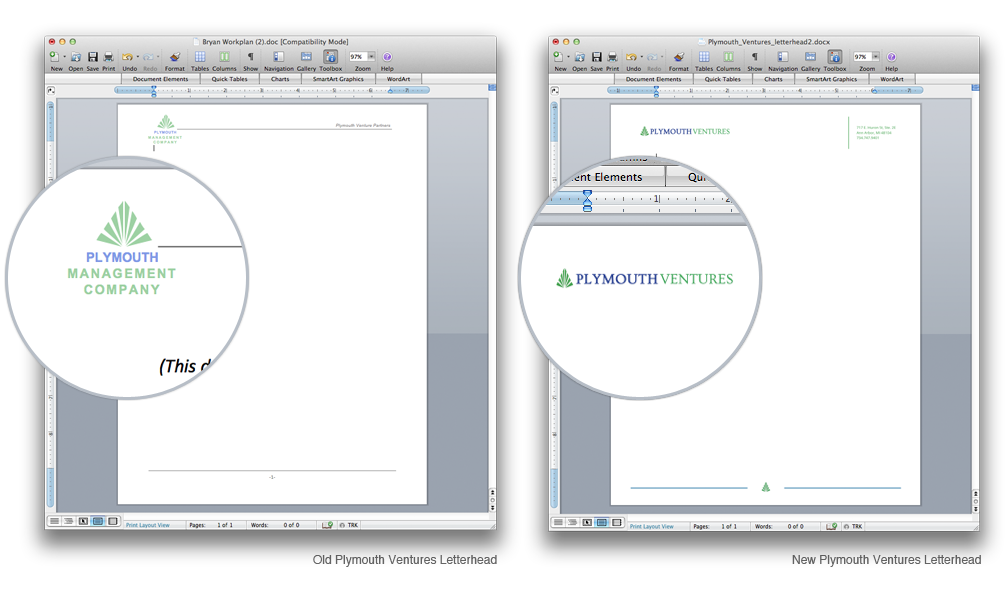Click "Pages: 1 of 1" in Bryan Workplan status bar
This screenshot has width=1006, height=610.
click(211, 525)
